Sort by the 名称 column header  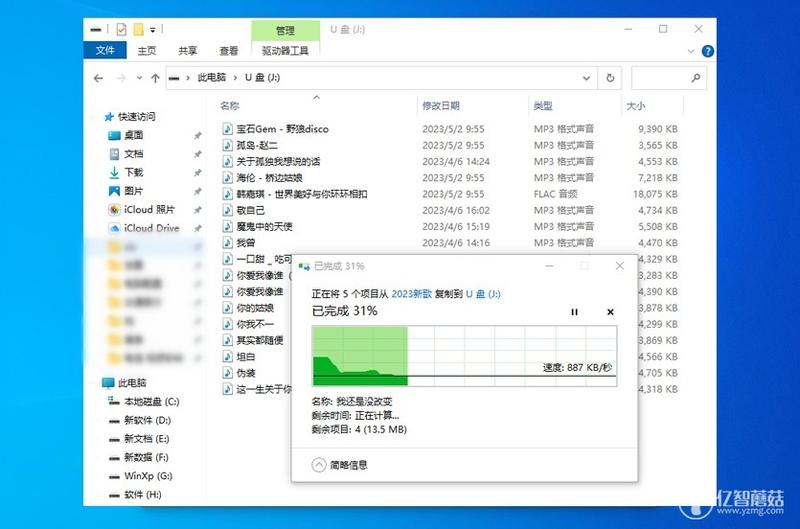tap(229, 106)
